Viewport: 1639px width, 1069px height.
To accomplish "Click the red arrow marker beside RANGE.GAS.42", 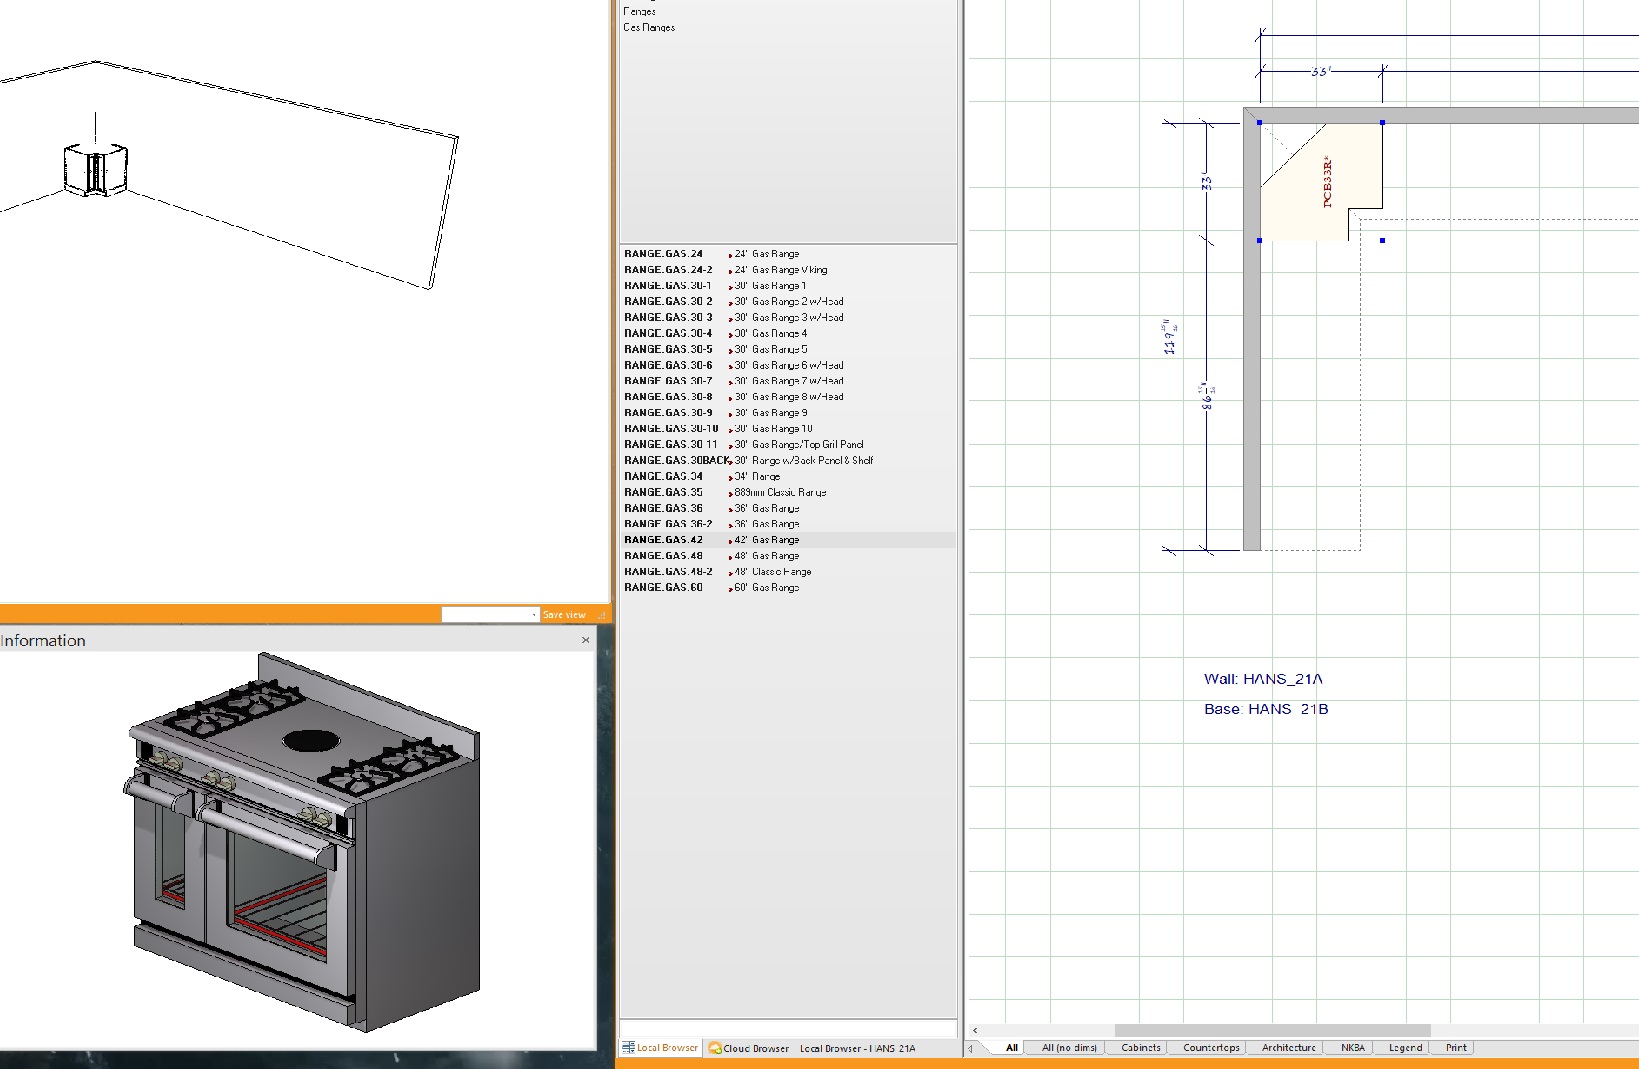I will pos(730,541).
